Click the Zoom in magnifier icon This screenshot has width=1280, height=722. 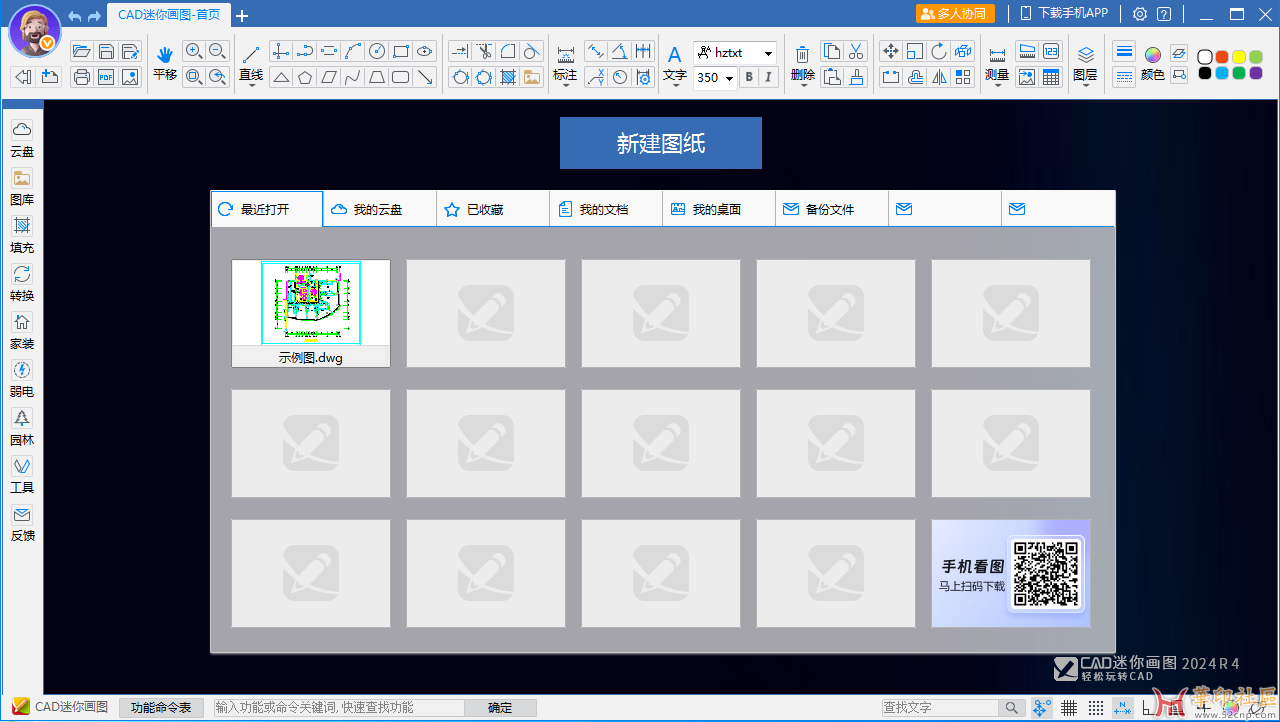point(194,51)
